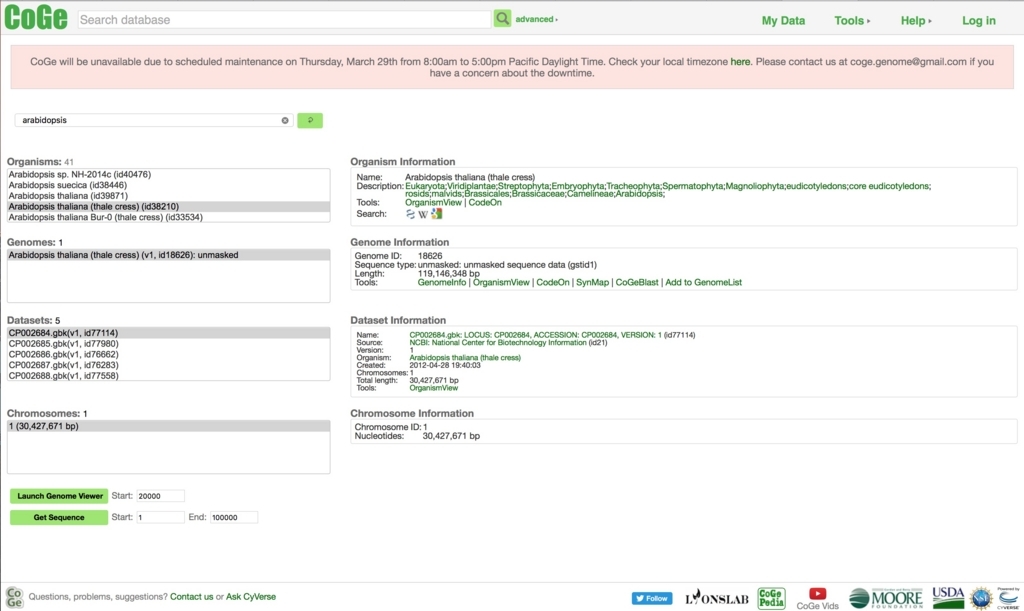1024x611 pixels.
Task: Click the Moore Foundation logo
Action: (x=886, y=598)
